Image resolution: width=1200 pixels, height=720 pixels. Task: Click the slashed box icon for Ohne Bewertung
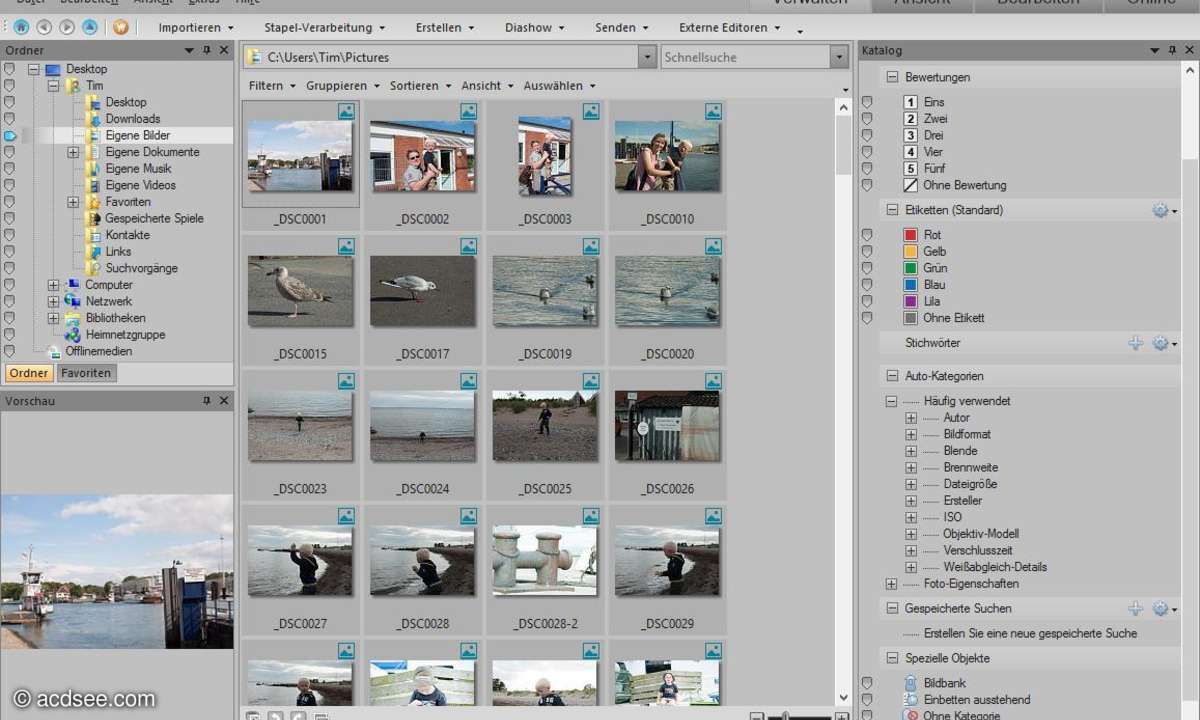[x=910, y=185]
